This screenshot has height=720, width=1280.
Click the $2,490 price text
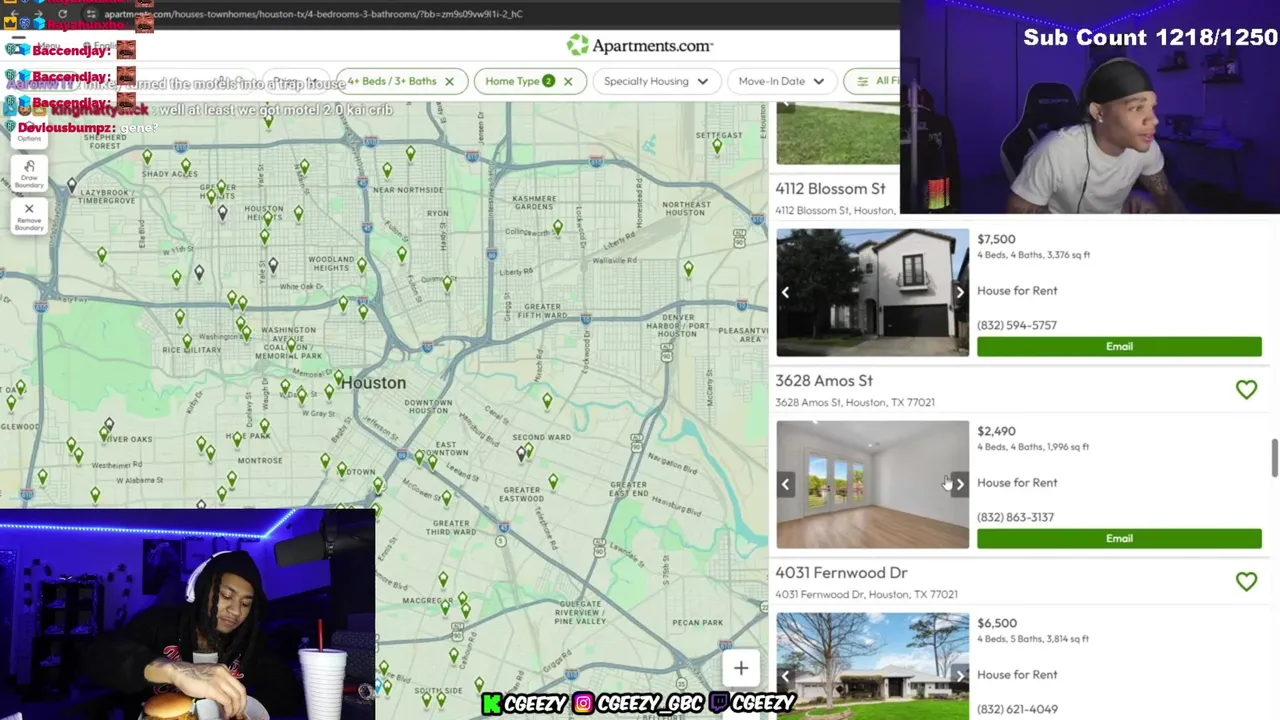996,431
